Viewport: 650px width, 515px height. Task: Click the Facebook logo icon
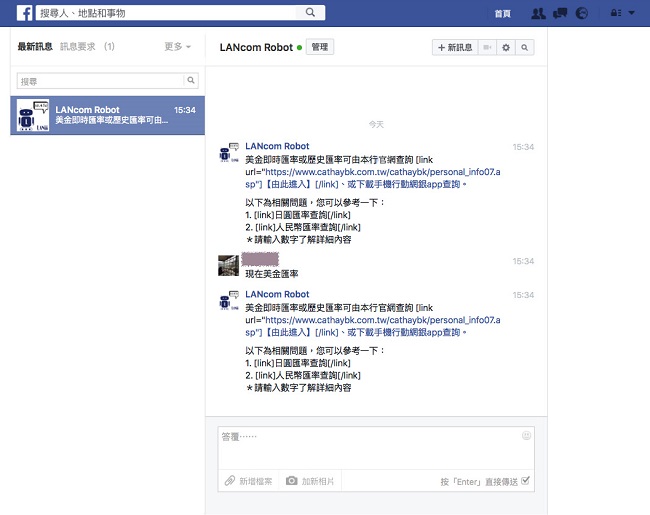25,13
